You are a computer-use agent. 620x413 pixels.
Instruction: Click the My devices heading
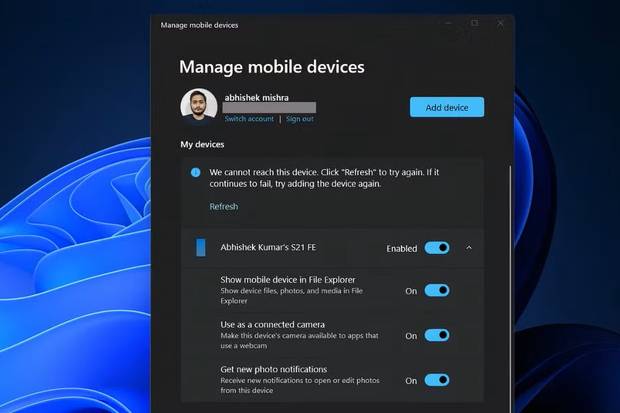202,144
